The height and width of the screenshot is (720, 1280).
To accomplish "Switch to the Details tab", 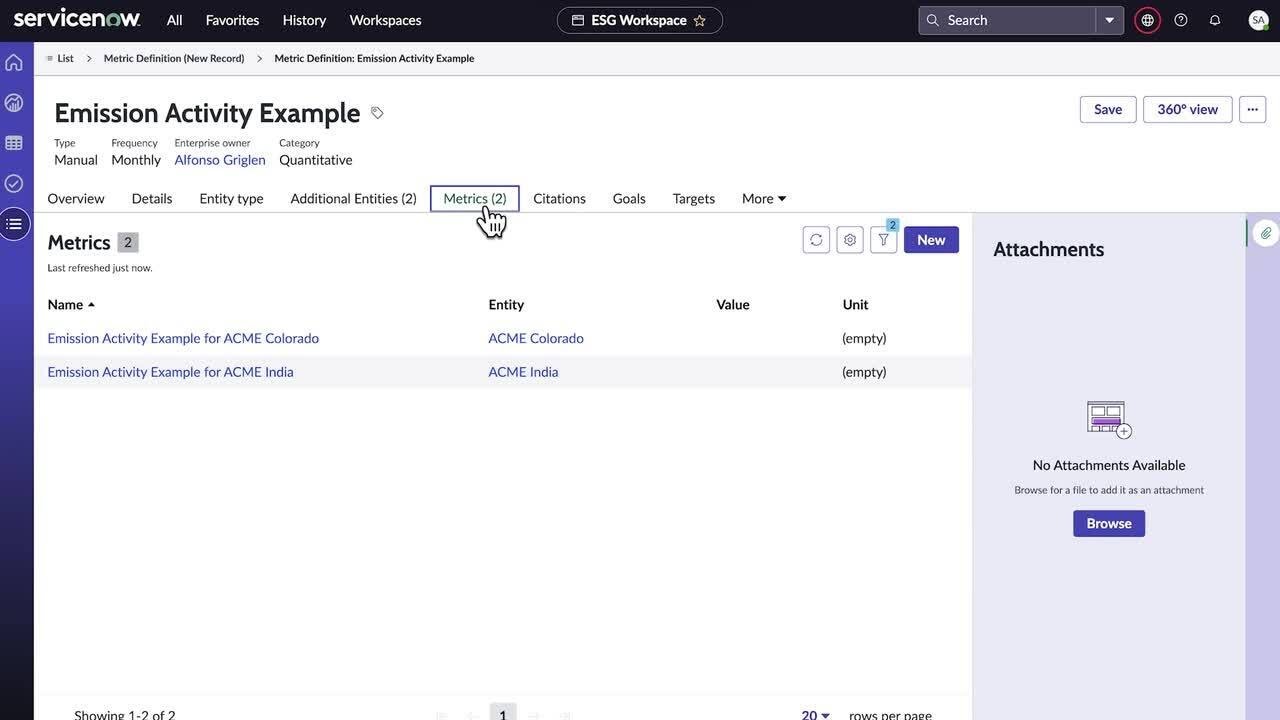I will (152, 198).
